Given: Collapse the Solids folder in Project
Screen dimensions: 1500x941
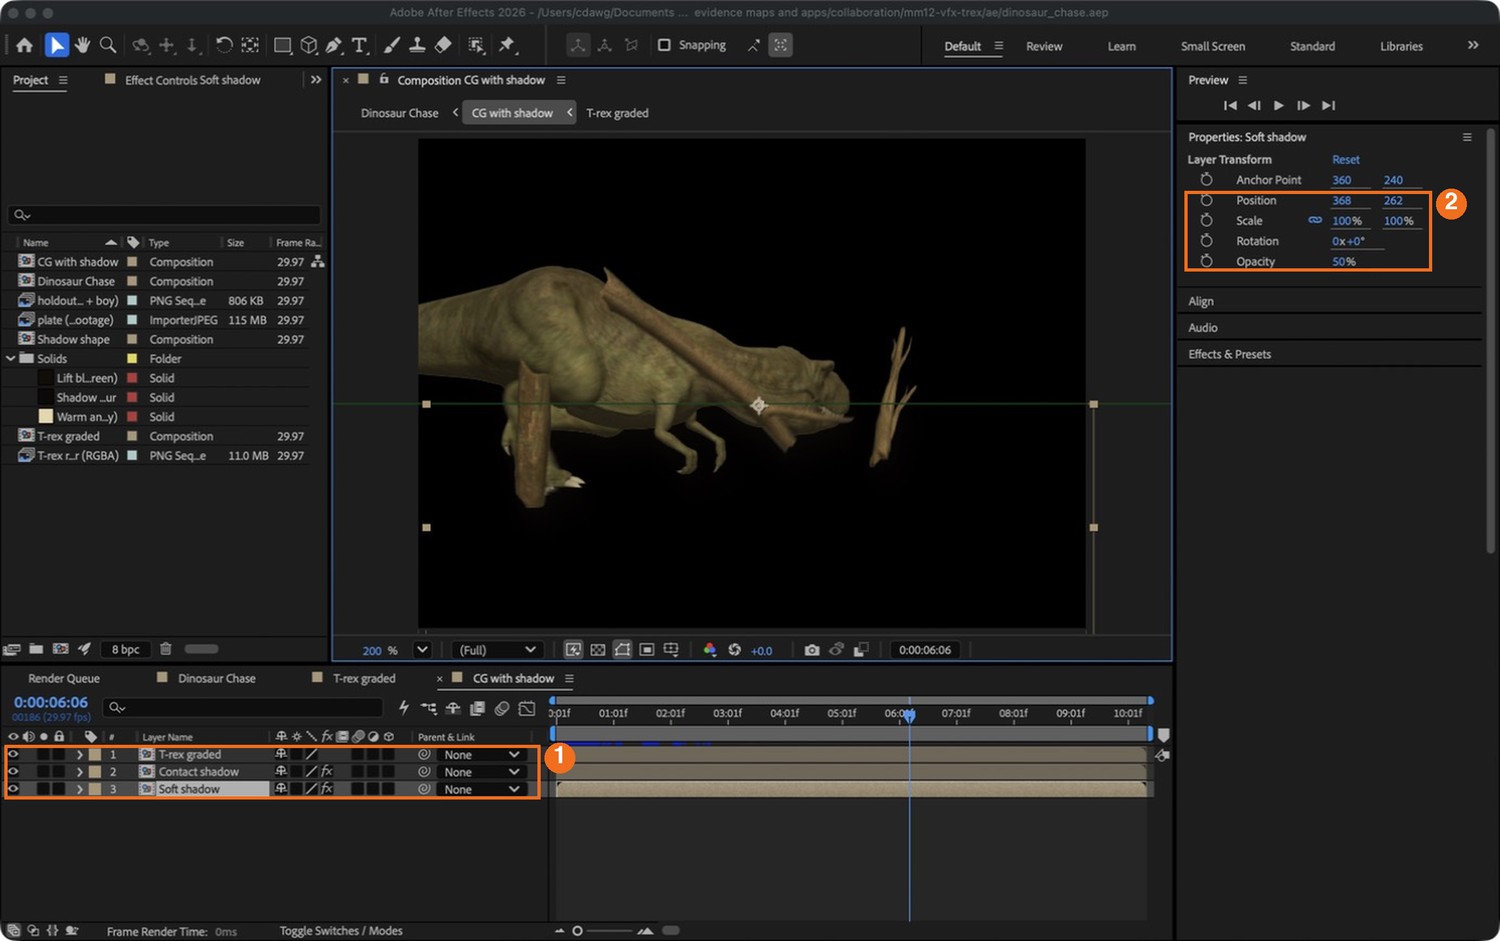Looking at the screenshot, I should click(x=11, y=358).
